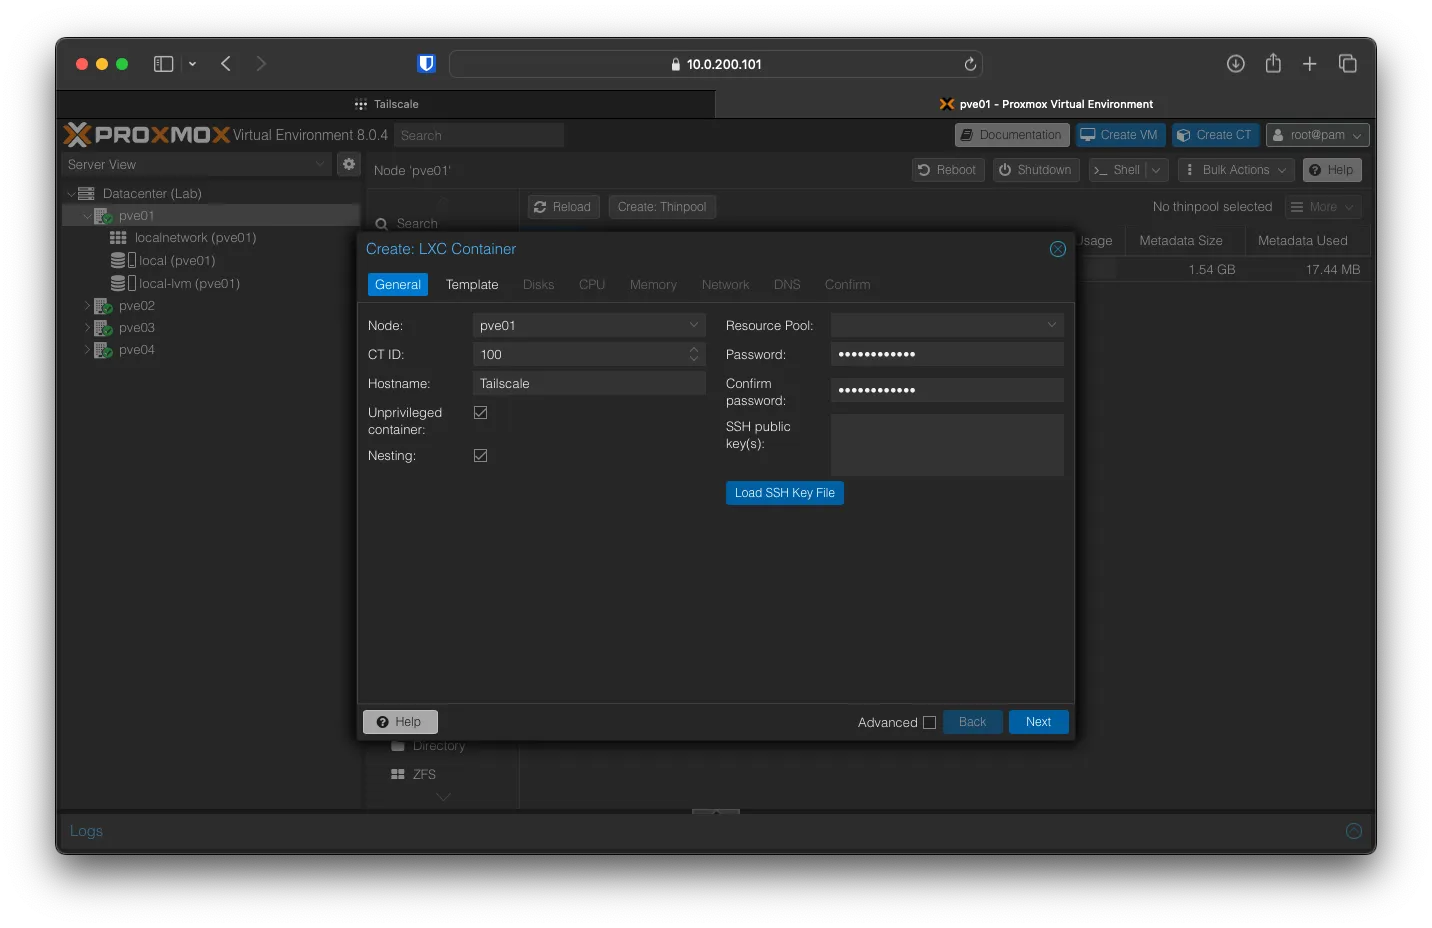Viewport: 1432px width, 928px height.
Task: Click into the SSH public key(s) text area
Action: point(947,445)
